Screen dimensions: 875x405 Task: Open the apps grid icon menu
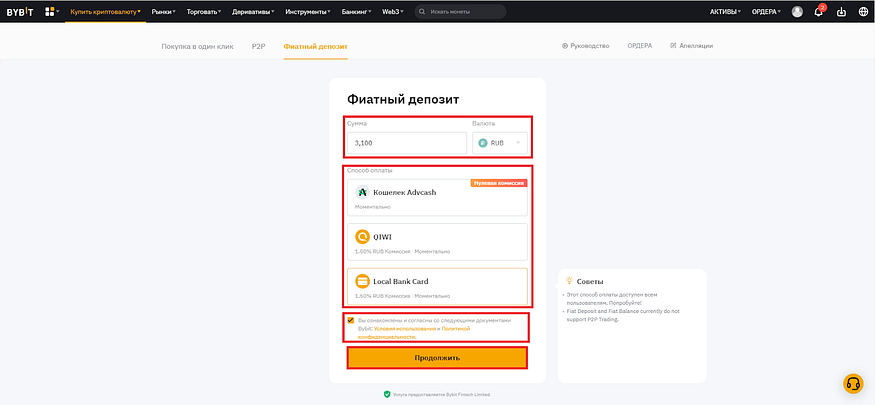tap(50, 11)
